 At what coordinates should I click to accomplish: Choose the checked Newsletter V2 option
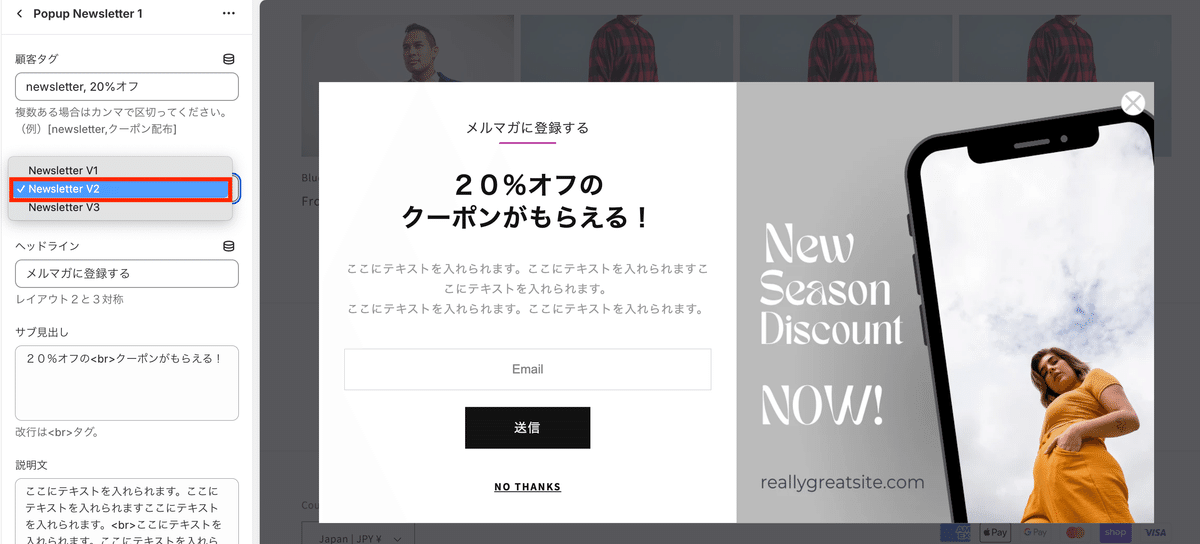121,189
